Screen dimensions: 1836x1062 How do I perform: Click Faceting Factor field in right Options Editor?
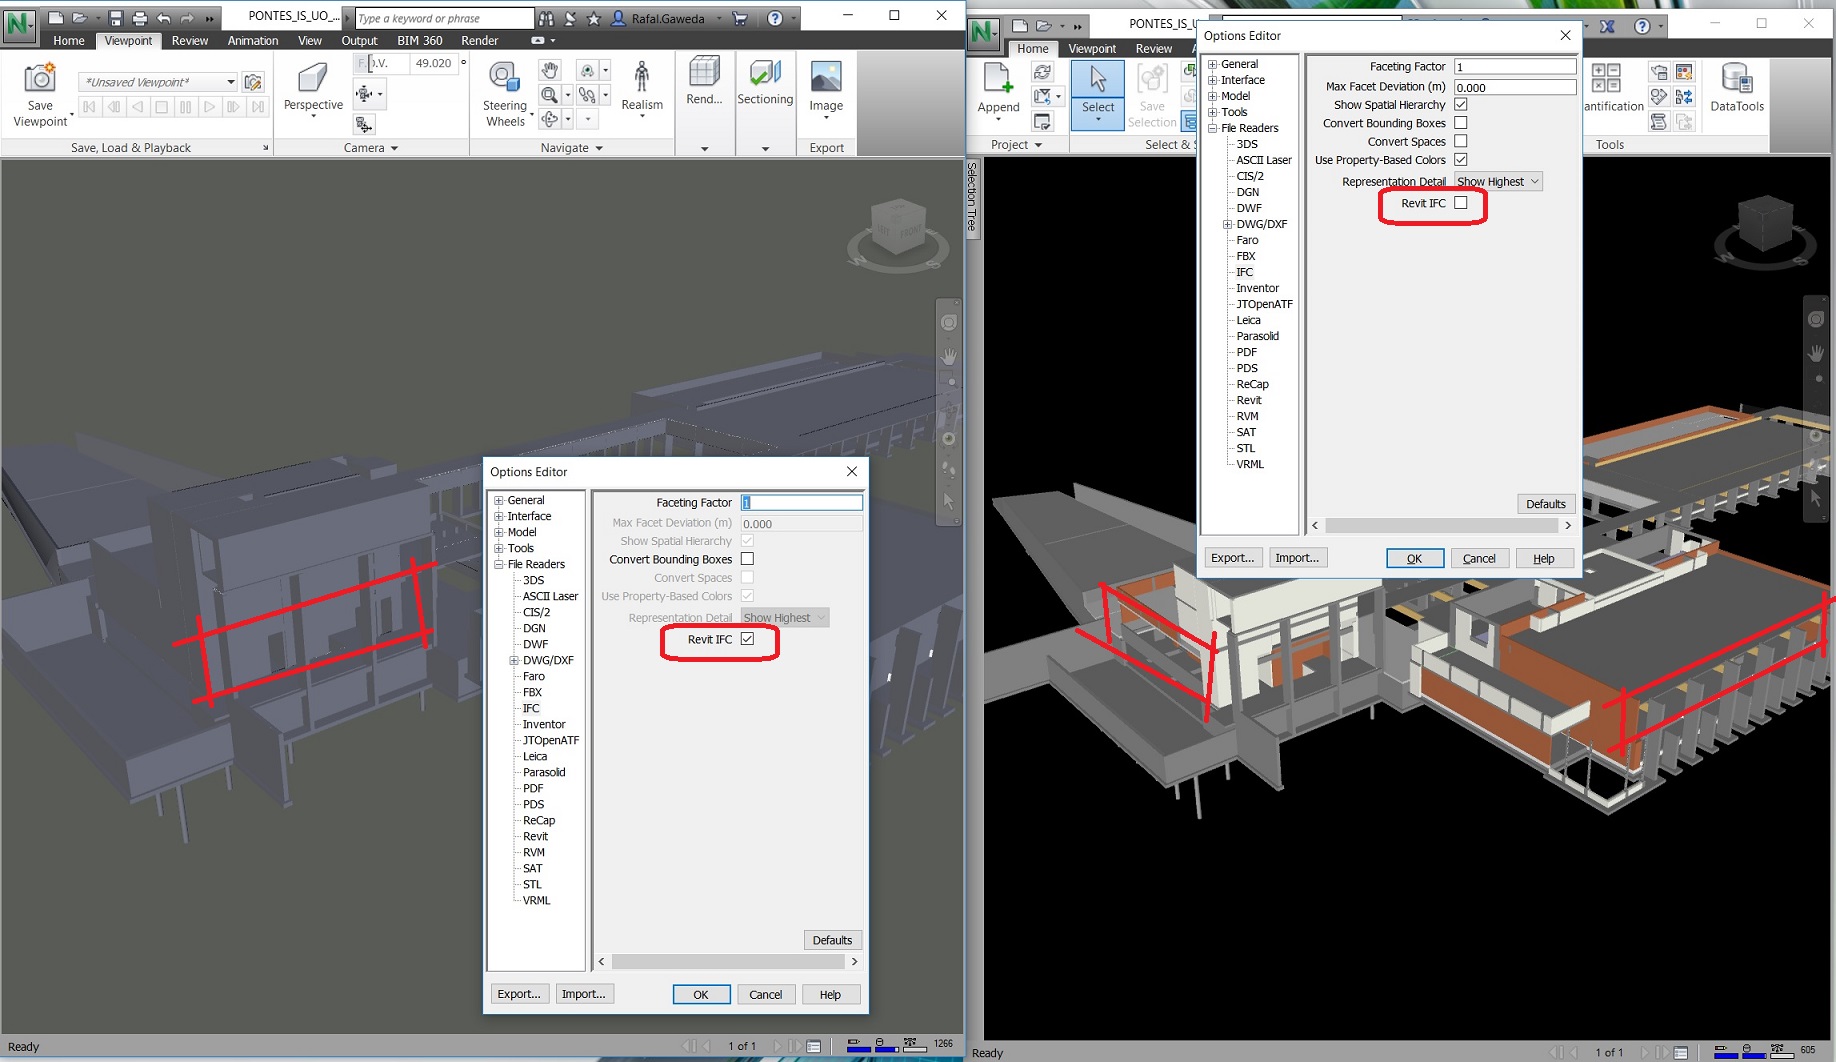coord(1515,67)
